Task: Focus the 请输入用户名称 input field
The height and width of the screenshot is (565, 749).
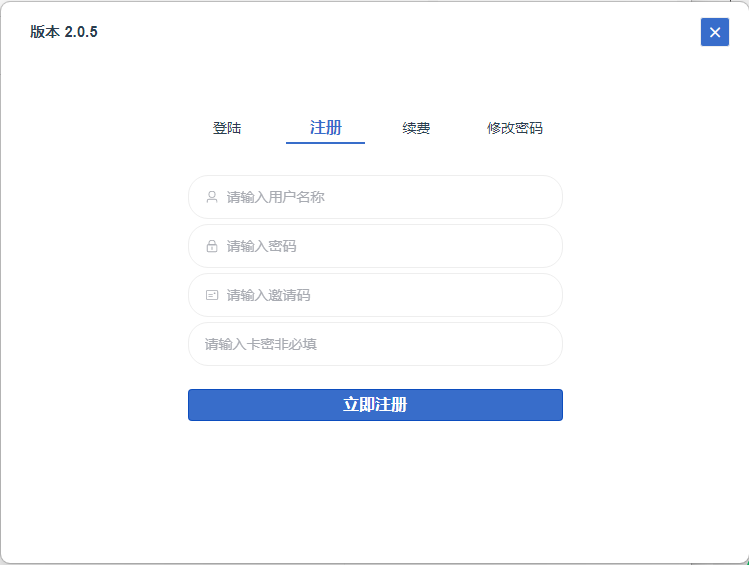Action: 375,197
